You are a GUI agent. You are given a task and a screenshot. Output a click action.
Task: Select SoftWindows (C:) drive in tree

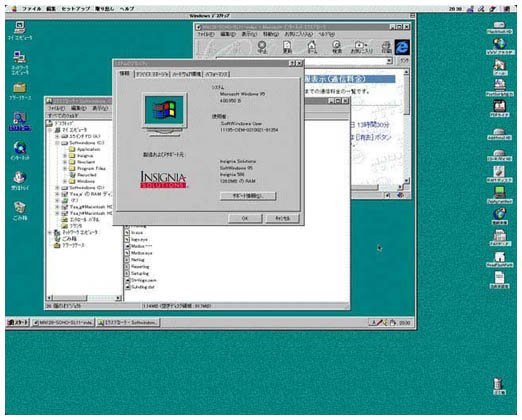[x=83, y=143]
